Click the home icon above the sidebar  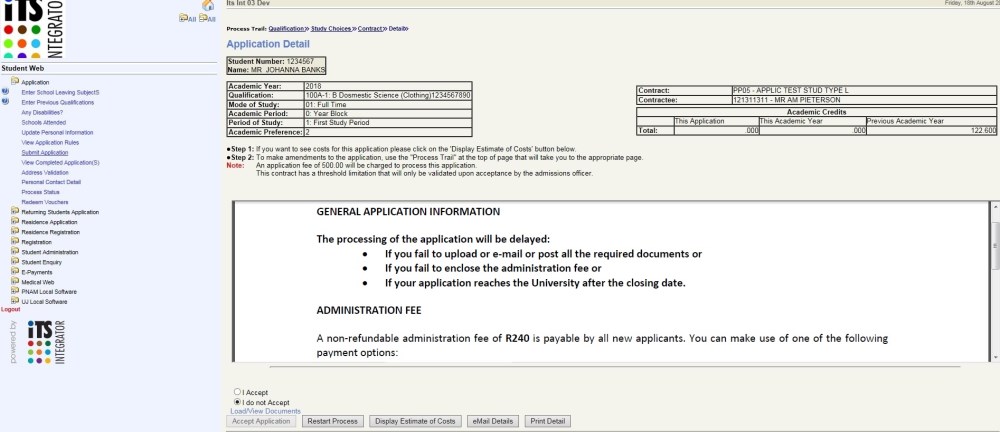pos(208,6)
